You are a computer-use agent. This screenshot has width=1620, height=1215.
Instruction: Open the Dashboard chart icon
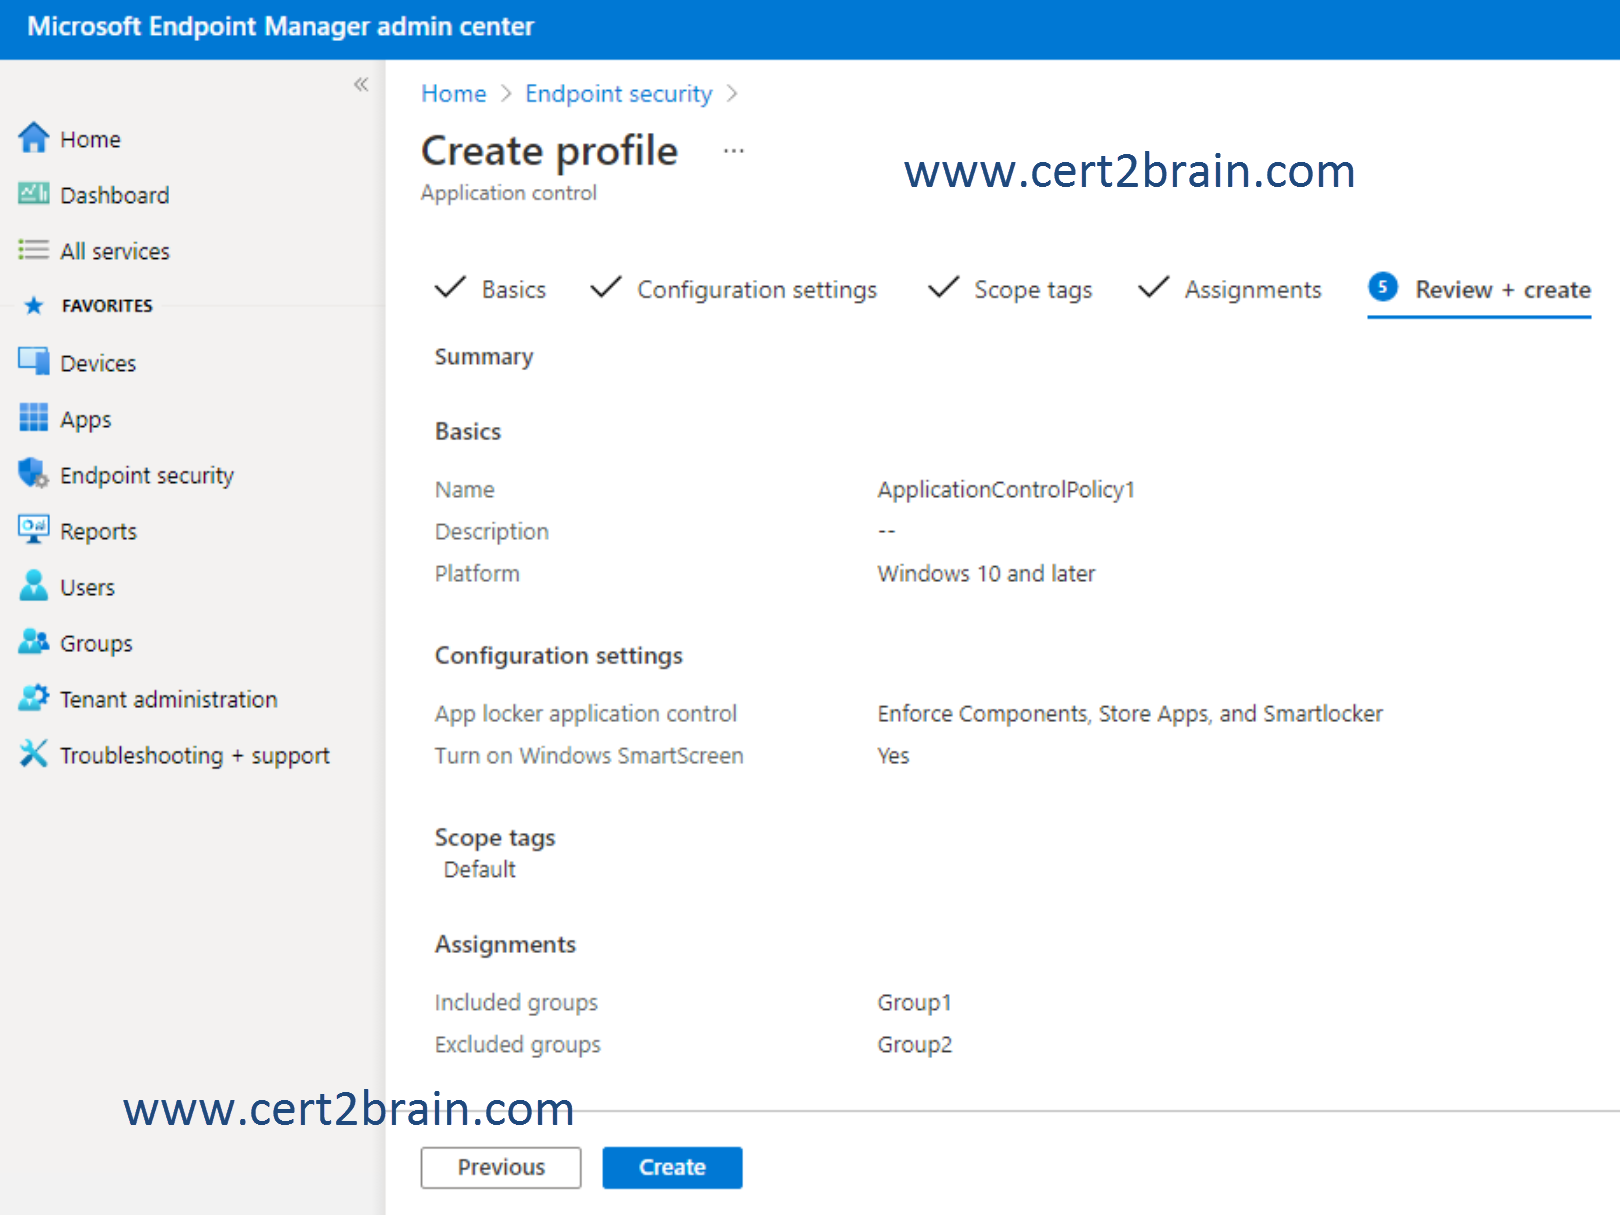click(34, 194)
